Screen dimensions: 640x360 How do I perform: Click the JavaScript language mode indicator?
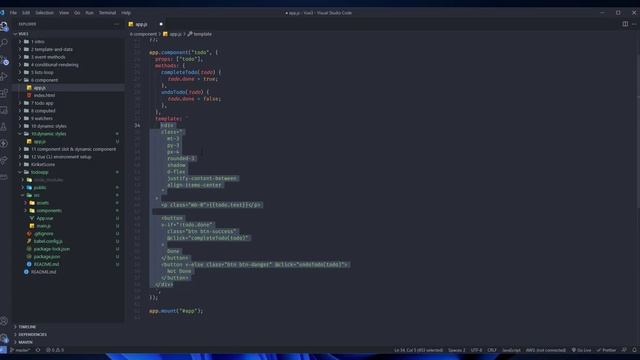coord(511,350)
